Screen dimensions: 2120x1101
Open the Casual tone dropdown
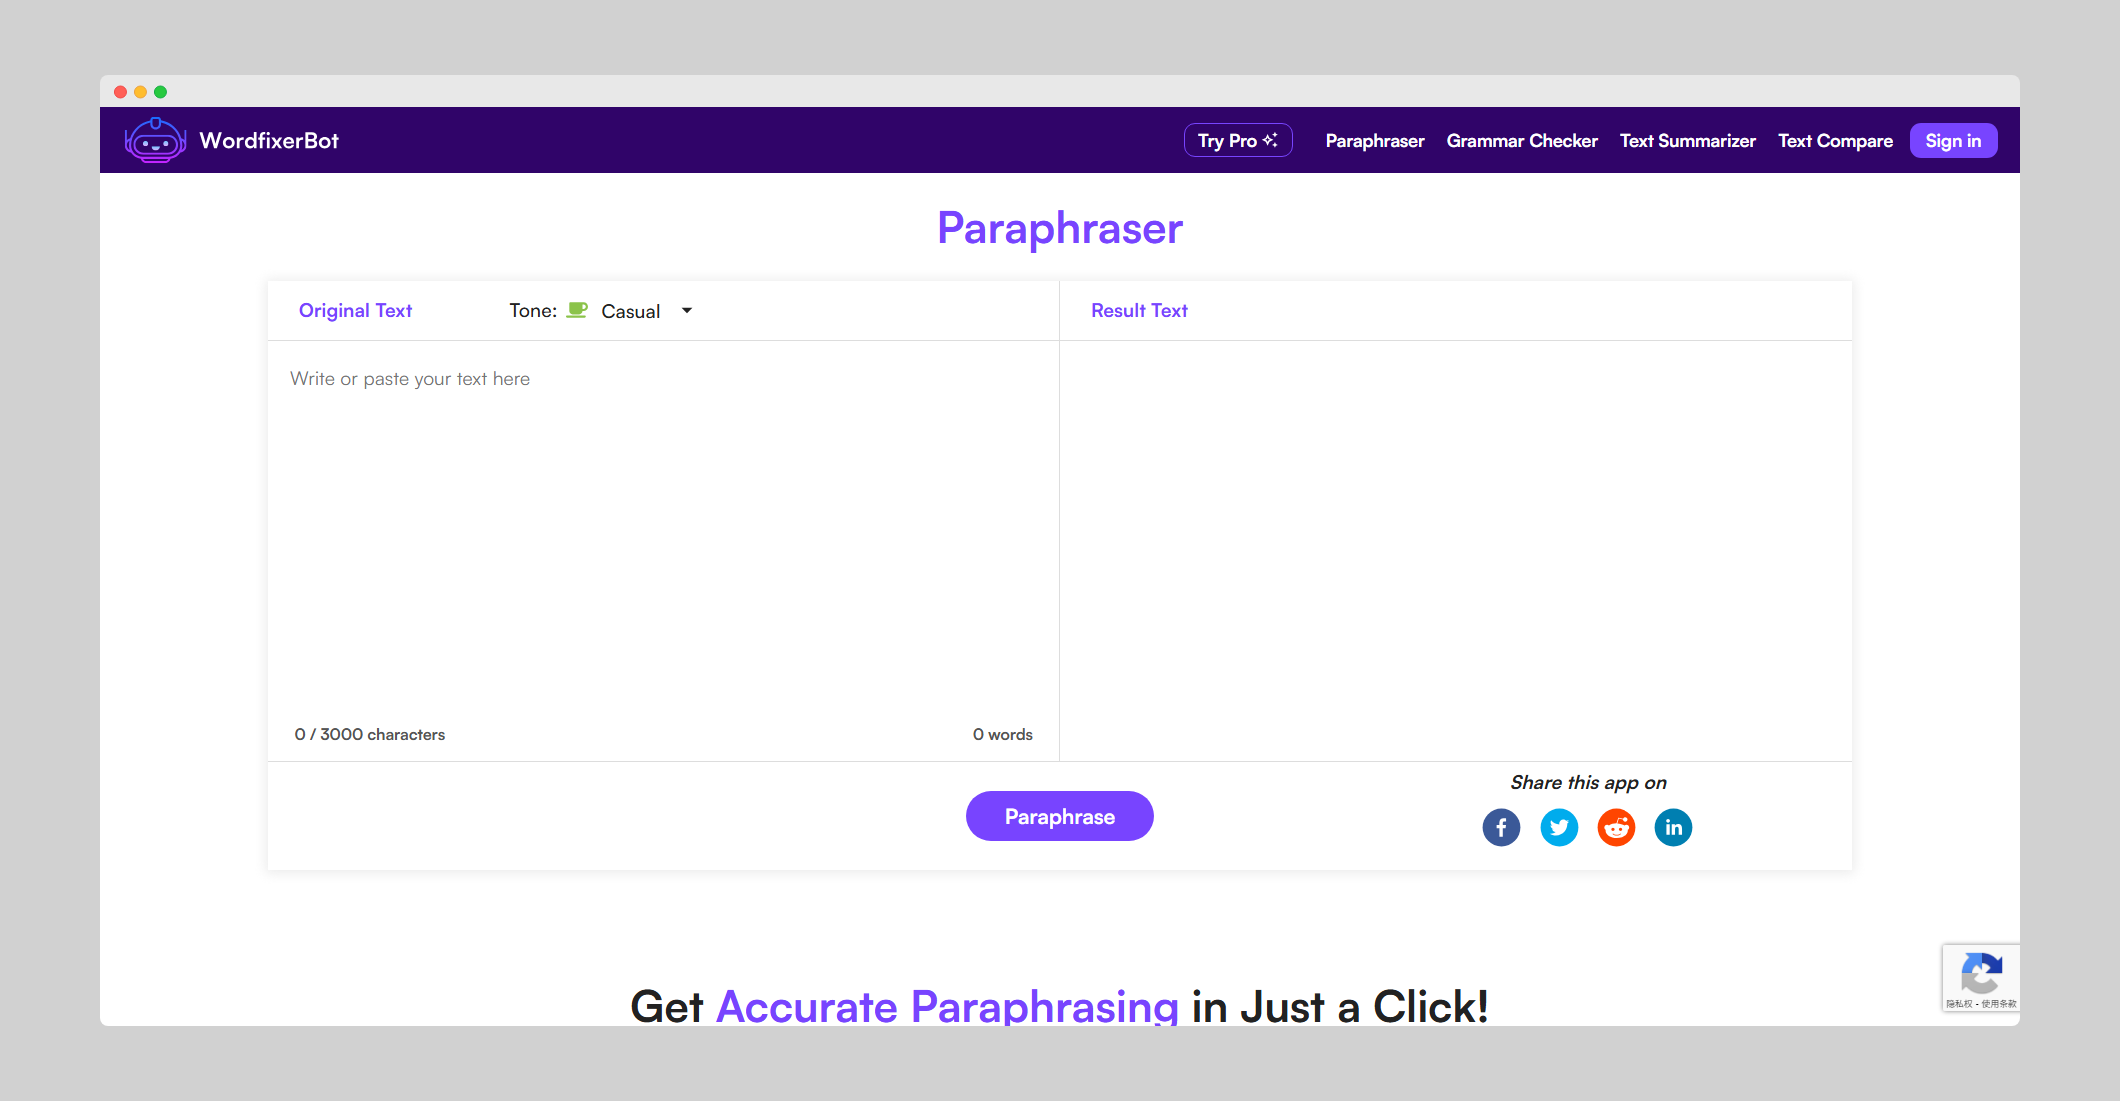631,311
